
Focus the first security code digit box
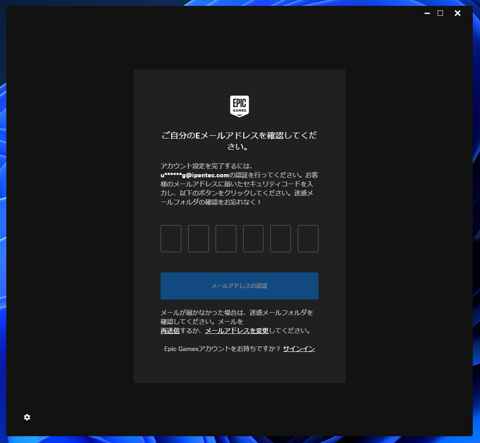pos(171,238)
